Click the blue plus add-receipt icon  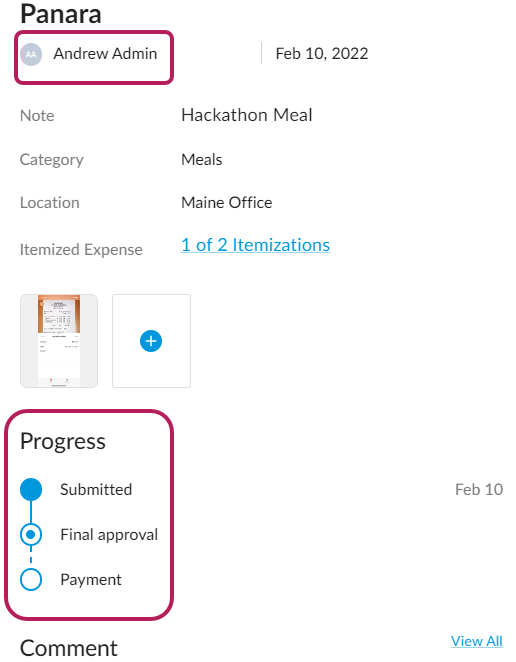pyautogui.click(x=151, y=341)
